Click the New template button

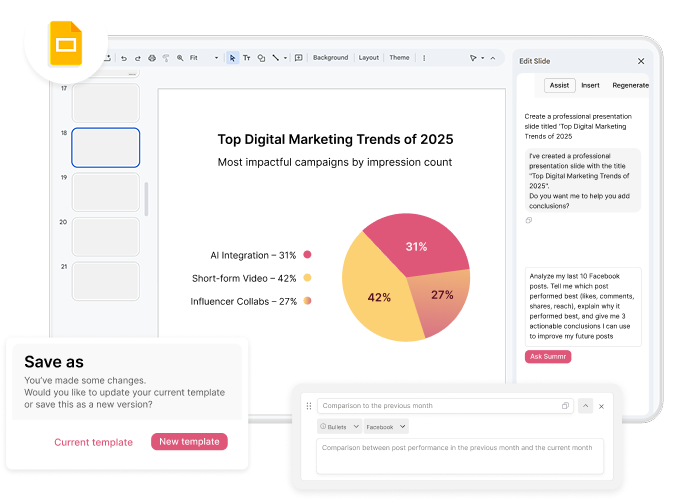[189, 442]
